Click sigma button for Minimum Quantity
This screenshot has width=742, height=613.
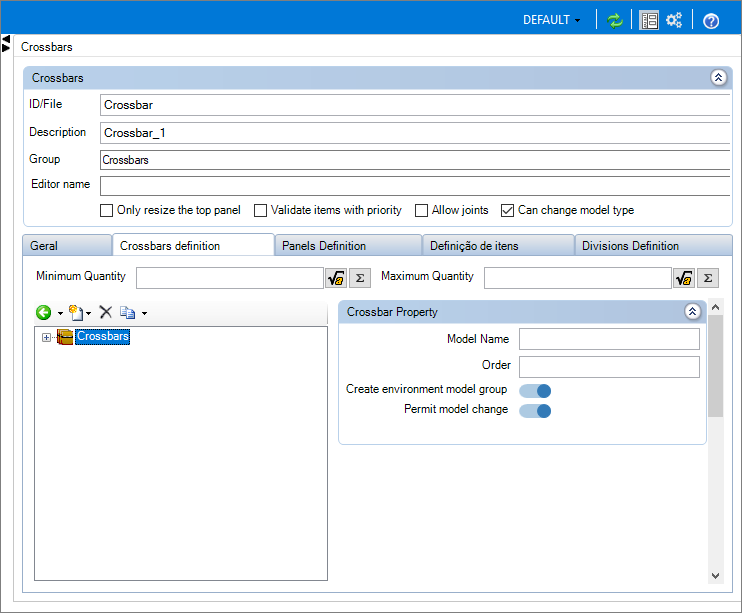360,278
